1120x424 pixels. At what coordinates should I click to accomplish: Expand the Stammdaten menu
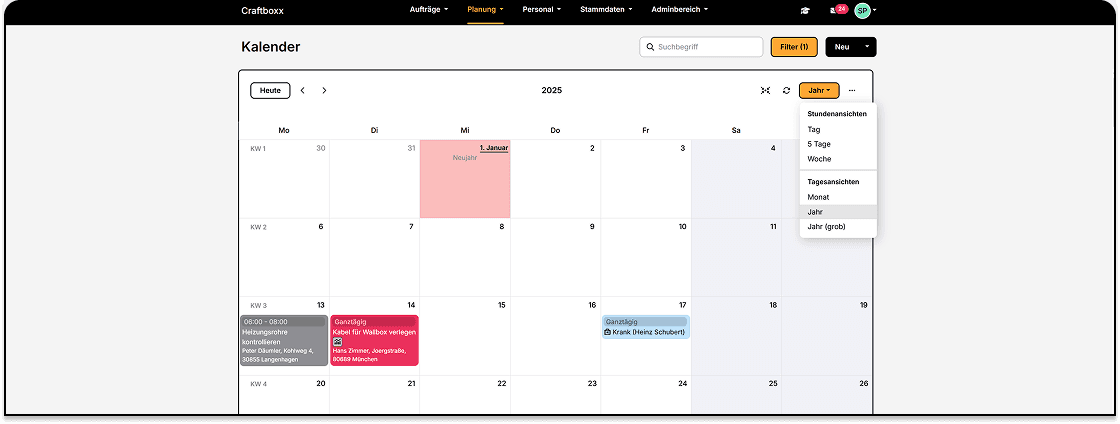coord(606,10)
